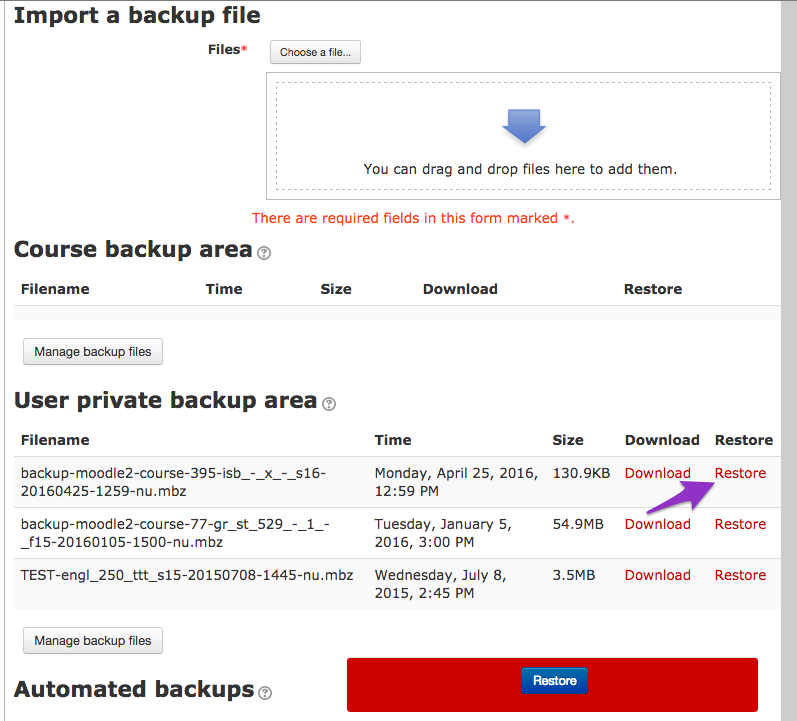Restore the course-395 backup from April 25
The image size is (797, 721).
tap(740, 473)
